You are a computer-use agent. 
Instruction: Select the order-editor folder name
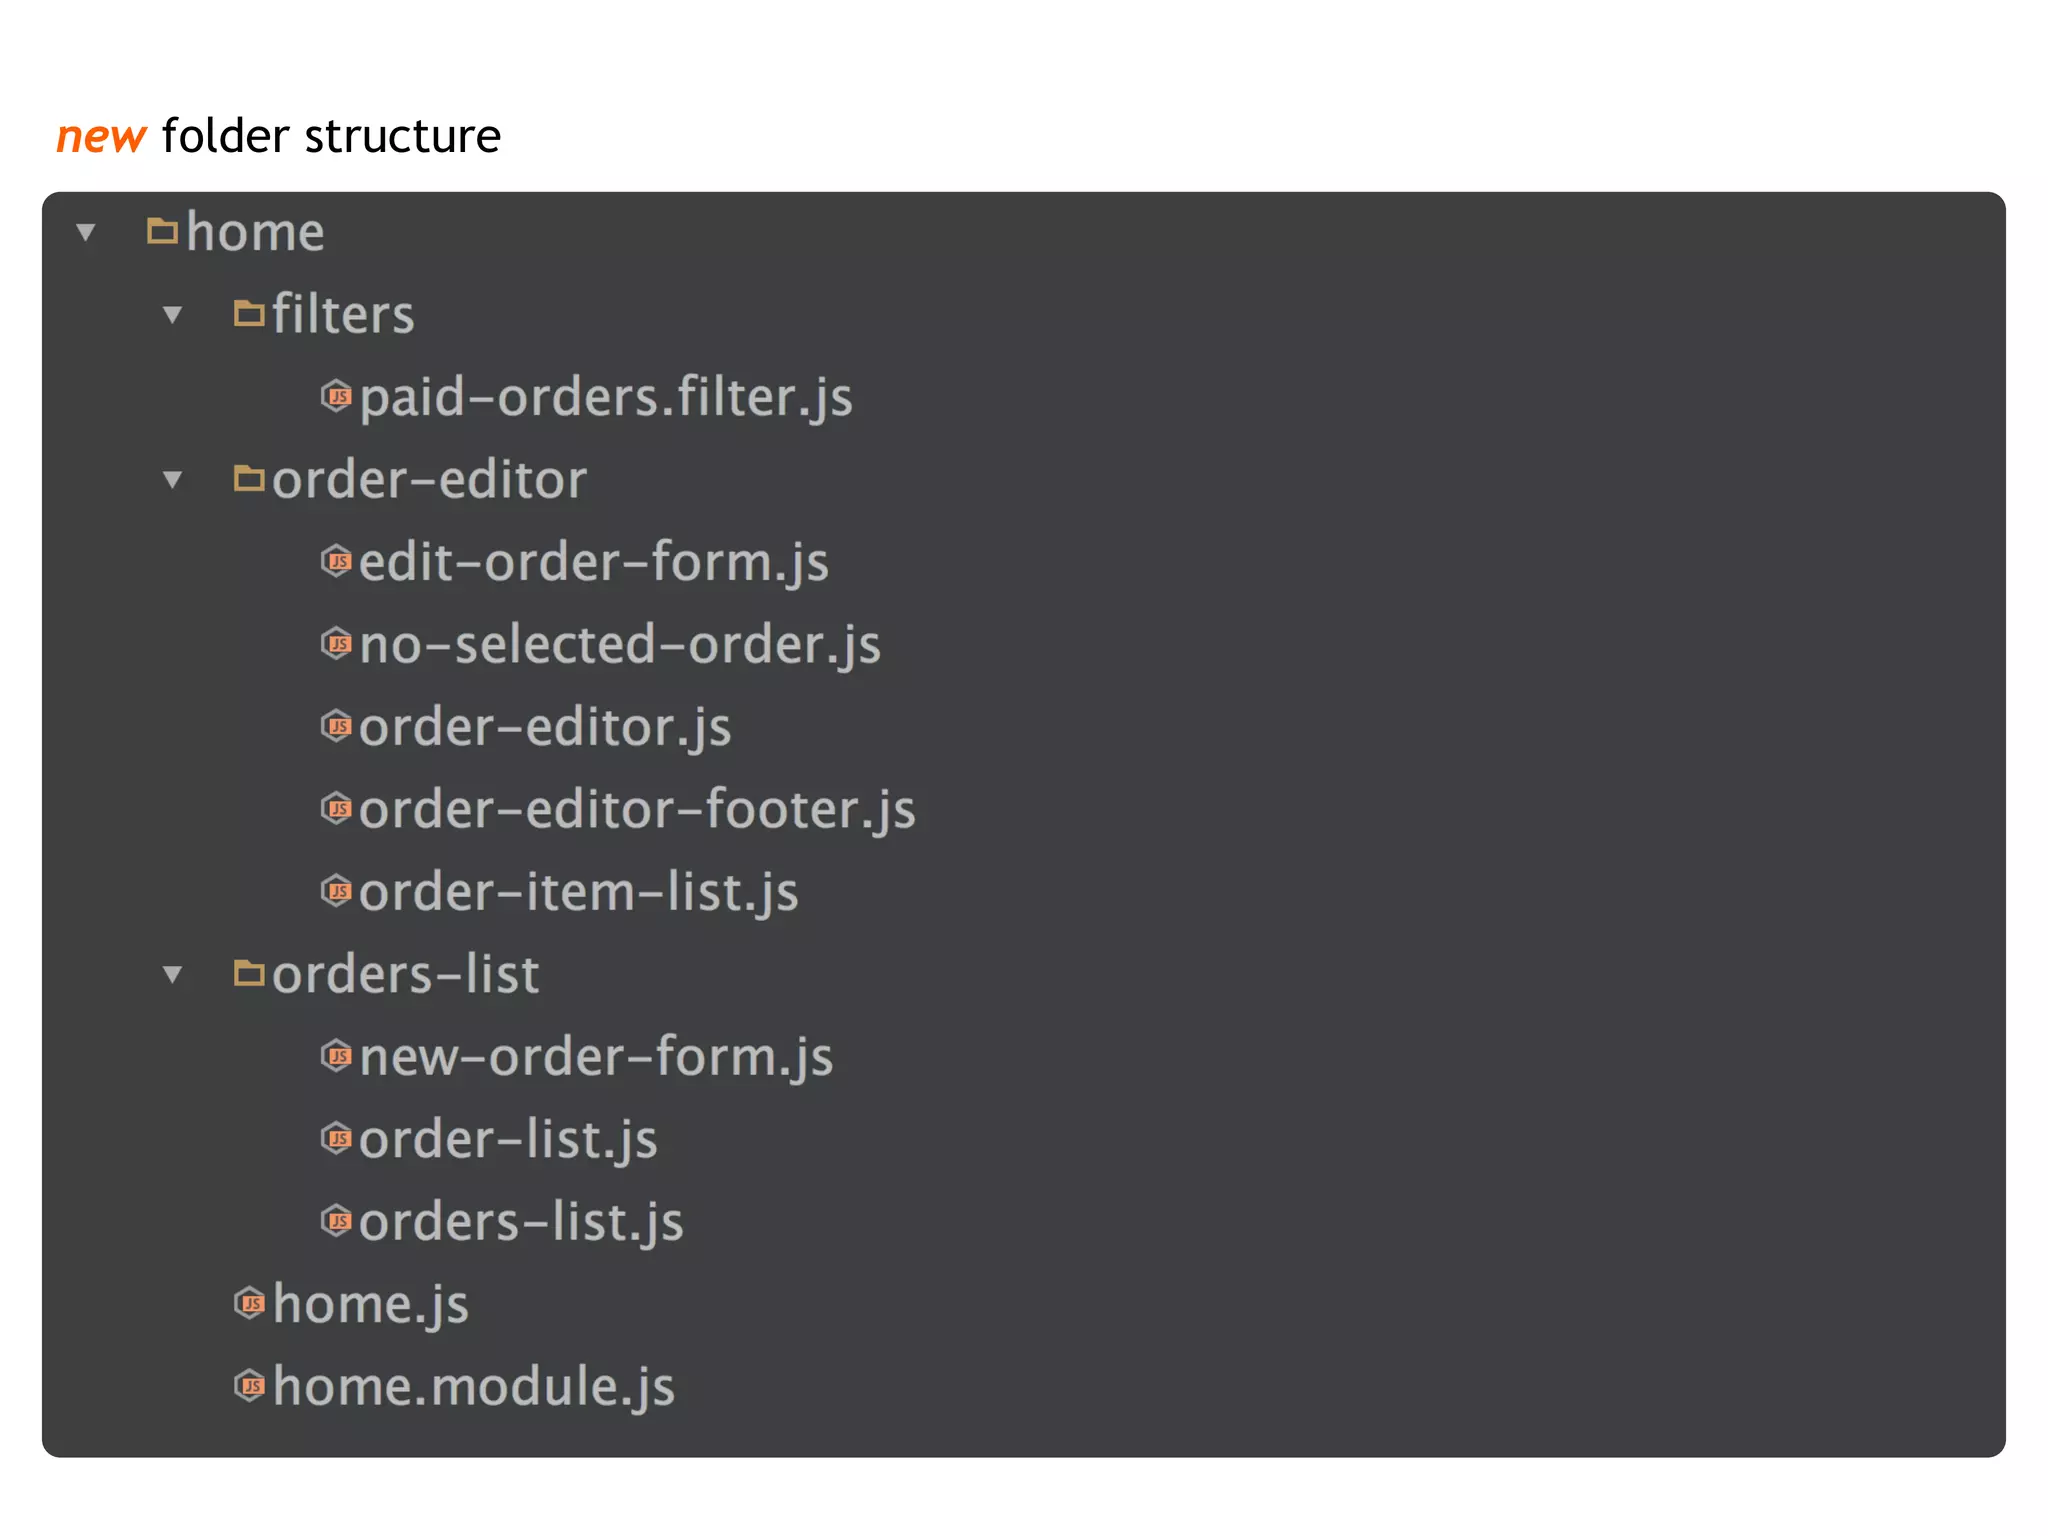429,480
